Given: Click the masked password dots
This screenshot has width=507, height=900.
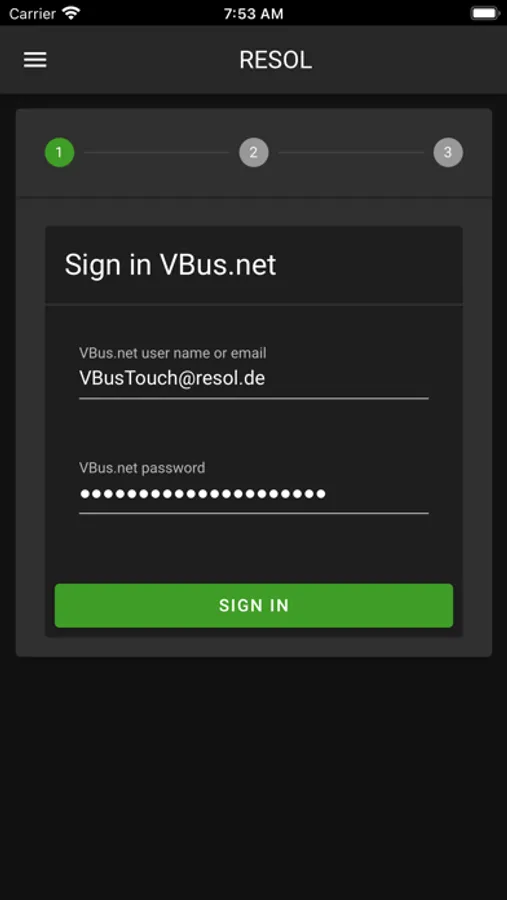Looking at the screenshot, I should click(x=203, y=494).
